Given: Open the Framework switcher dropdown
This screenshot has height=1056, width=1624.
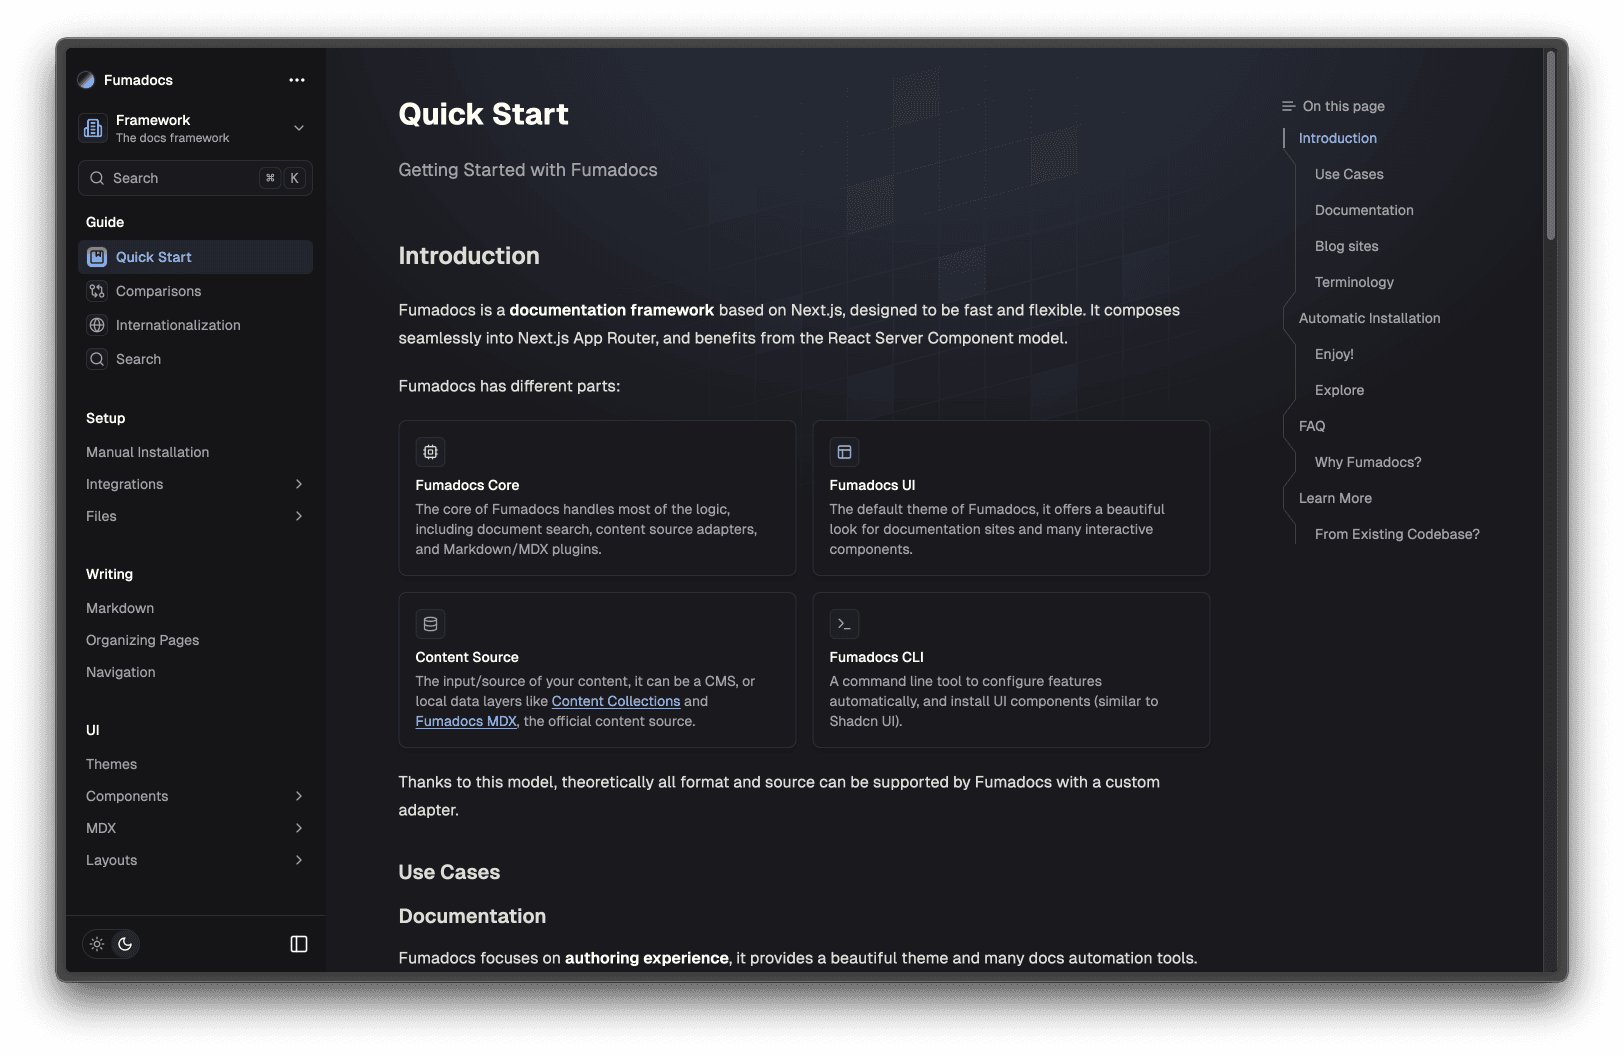Looking at the screenshot, I should point(298,128).
